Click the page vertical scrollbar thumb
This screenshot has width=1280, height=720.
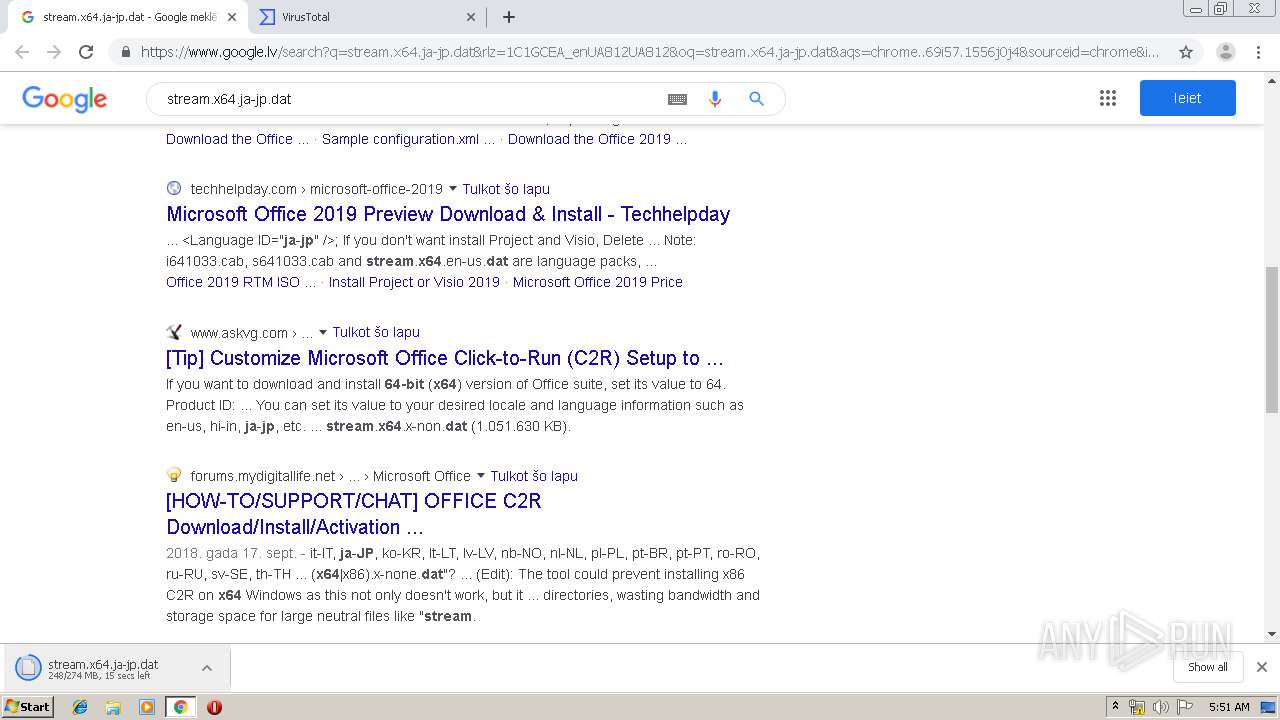(1271, 340)
